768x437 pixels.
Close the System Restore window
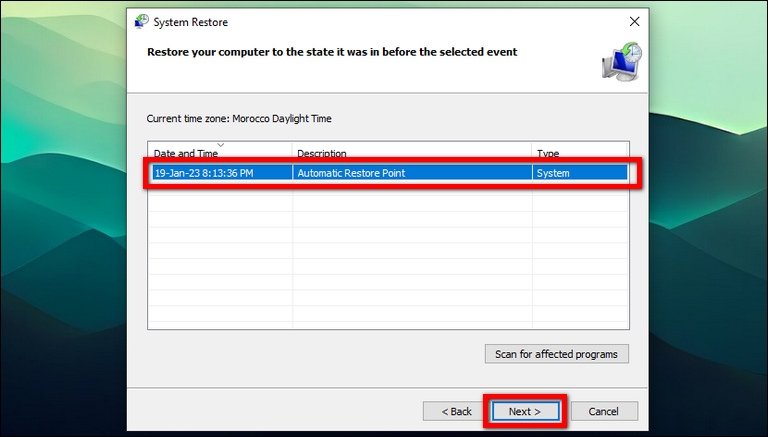634,22
